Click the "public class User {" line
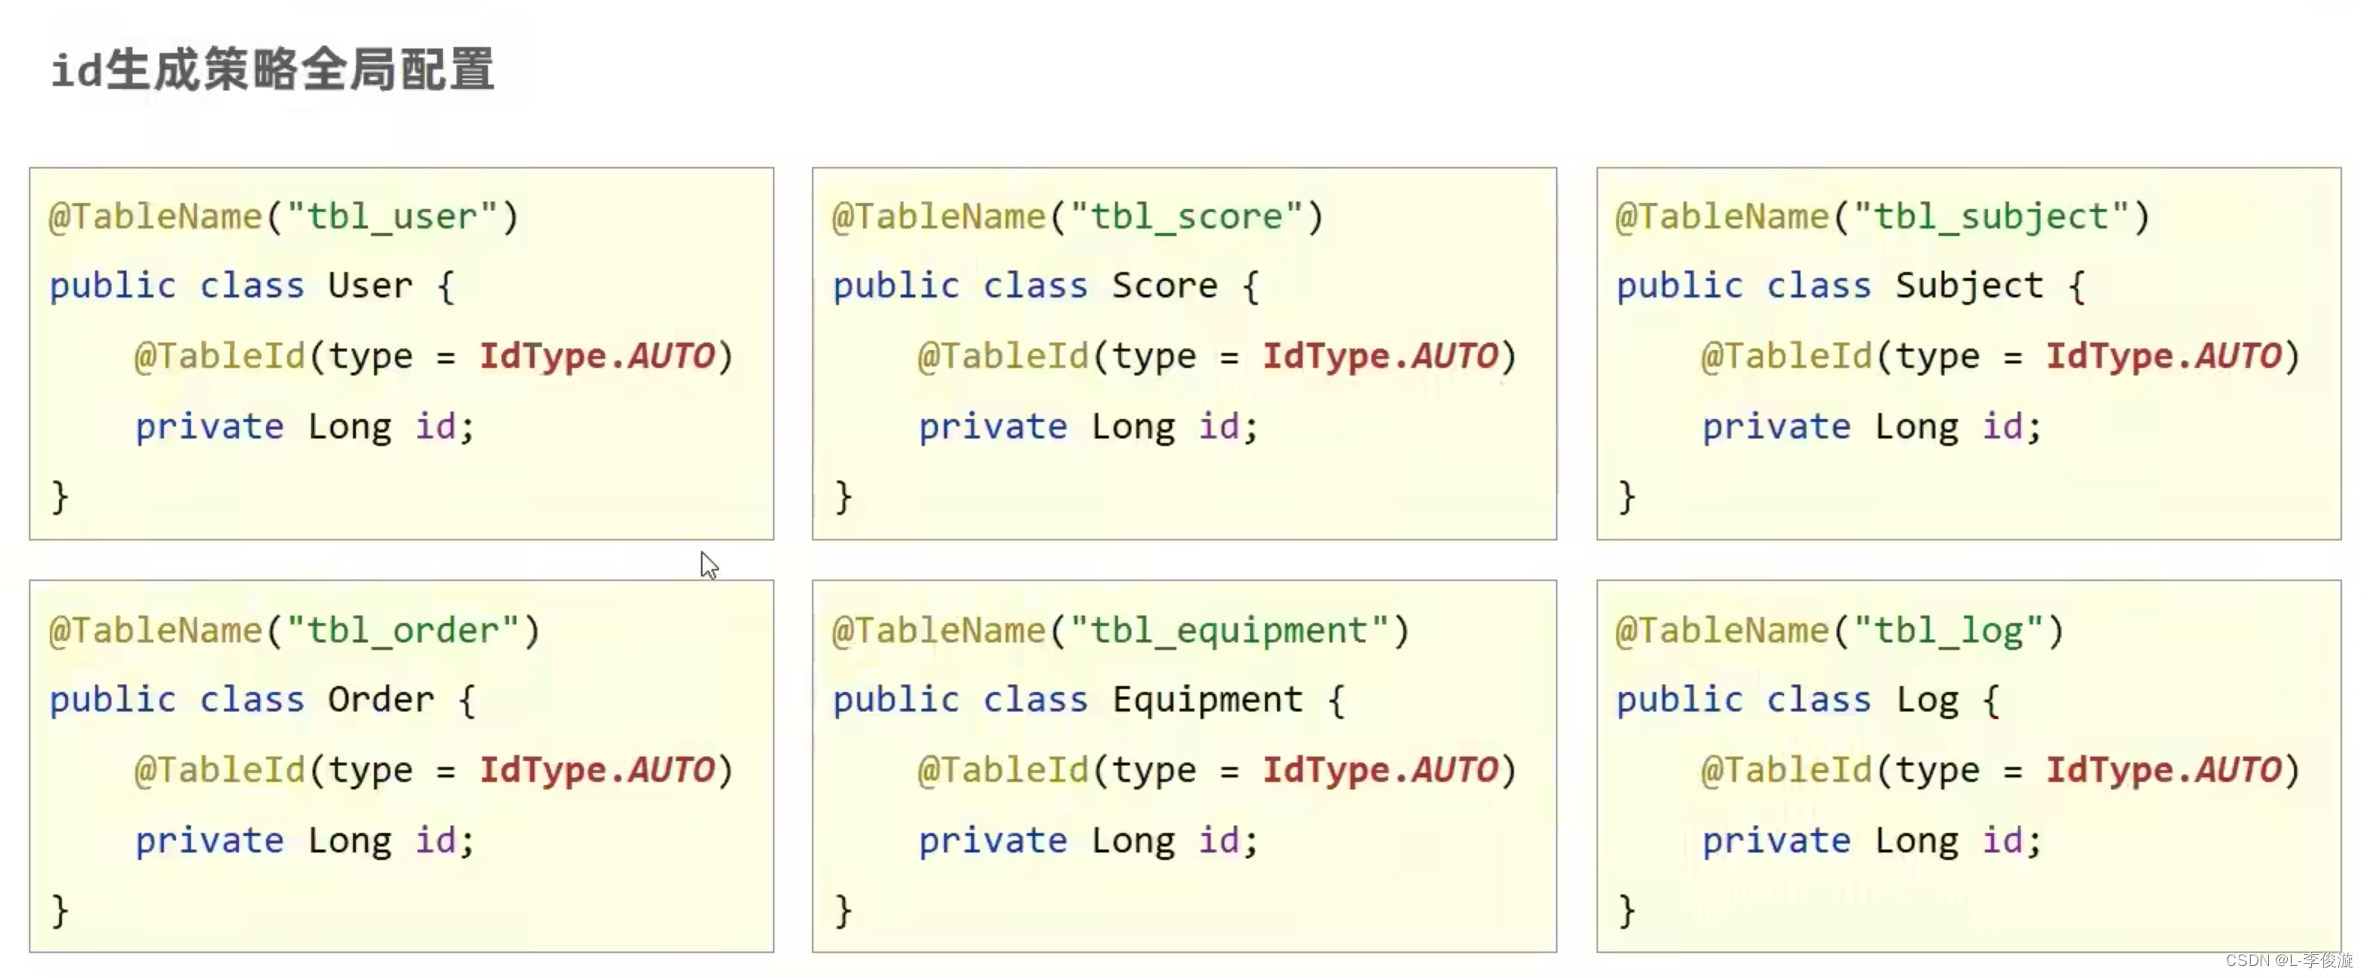Image resolution: width=2368 pixels, height=978 pixels. click(x=252, y=286)
